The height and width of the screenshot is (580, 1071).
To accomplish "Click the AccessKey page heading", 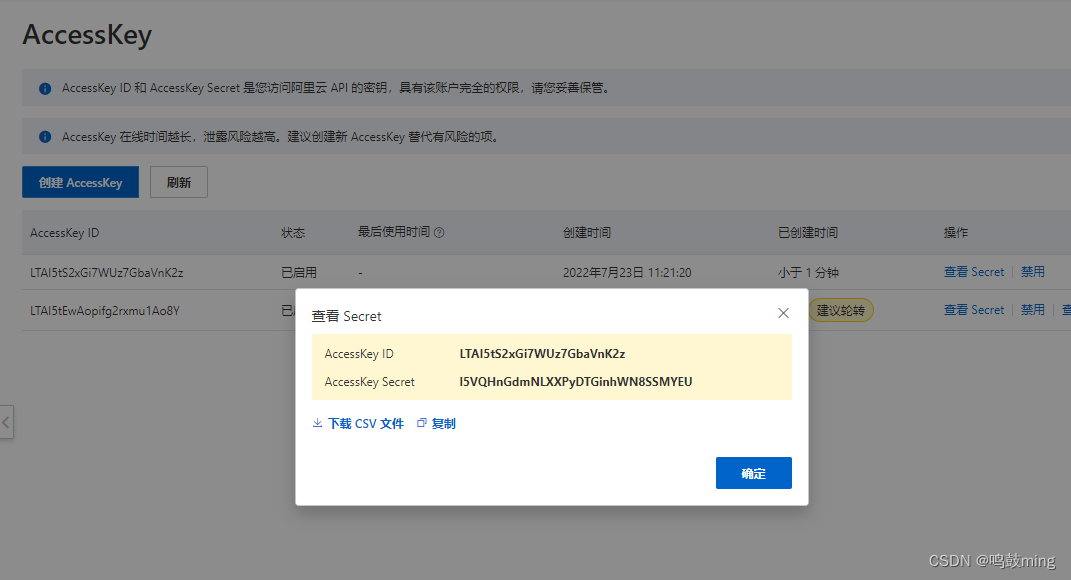I will coord(87,35).
